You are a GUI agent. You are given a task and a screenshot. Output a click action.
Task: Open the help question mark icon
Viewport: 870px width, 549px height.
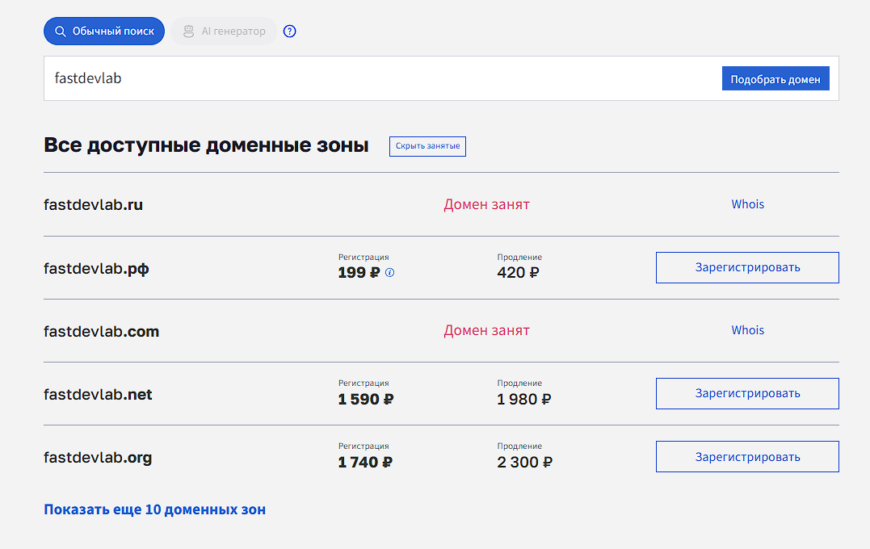coord(290,31)
